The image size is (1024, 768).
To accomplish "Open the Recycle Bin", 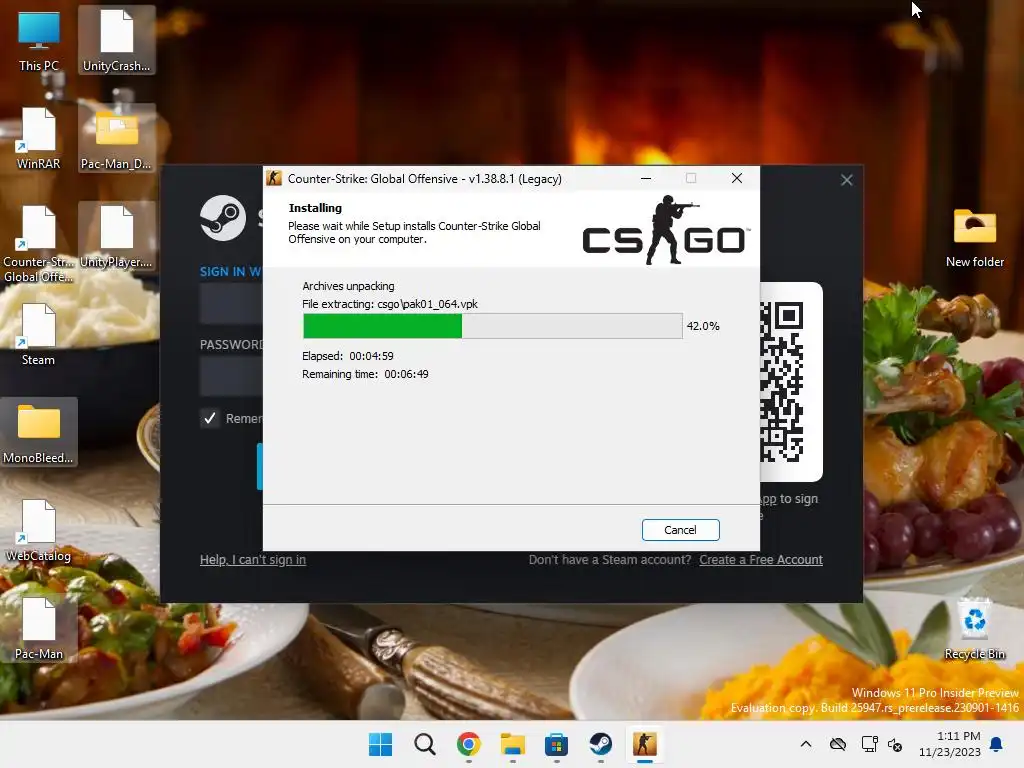I will (974, 629).
